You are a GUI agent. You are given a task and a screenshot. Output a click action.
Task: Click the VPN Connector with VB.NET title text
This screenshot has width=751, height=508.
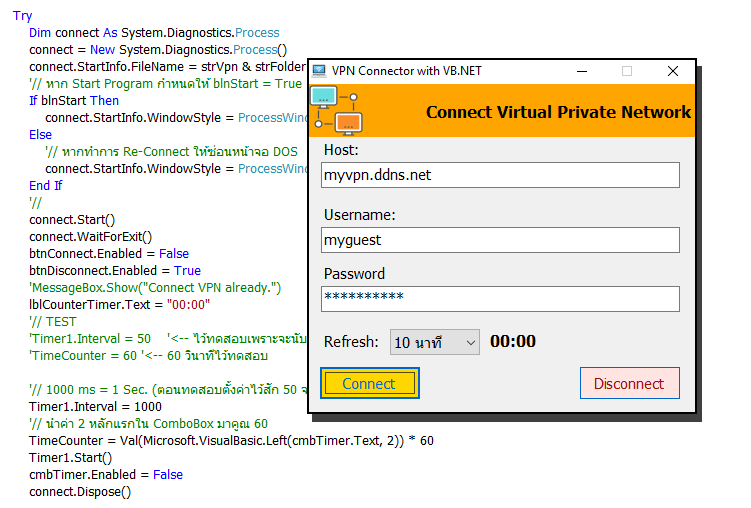pos(407,71)
